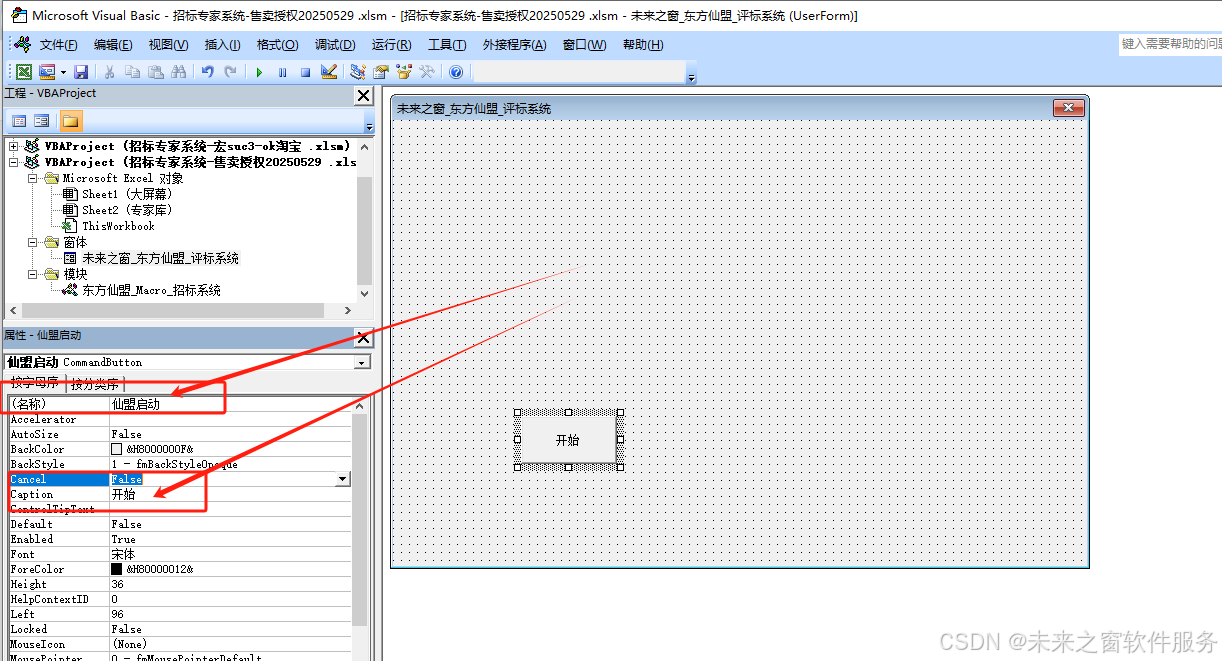Click ForeColor property black swatch
This screenshot has width=1222, height=661.
[x=117, y=569]
